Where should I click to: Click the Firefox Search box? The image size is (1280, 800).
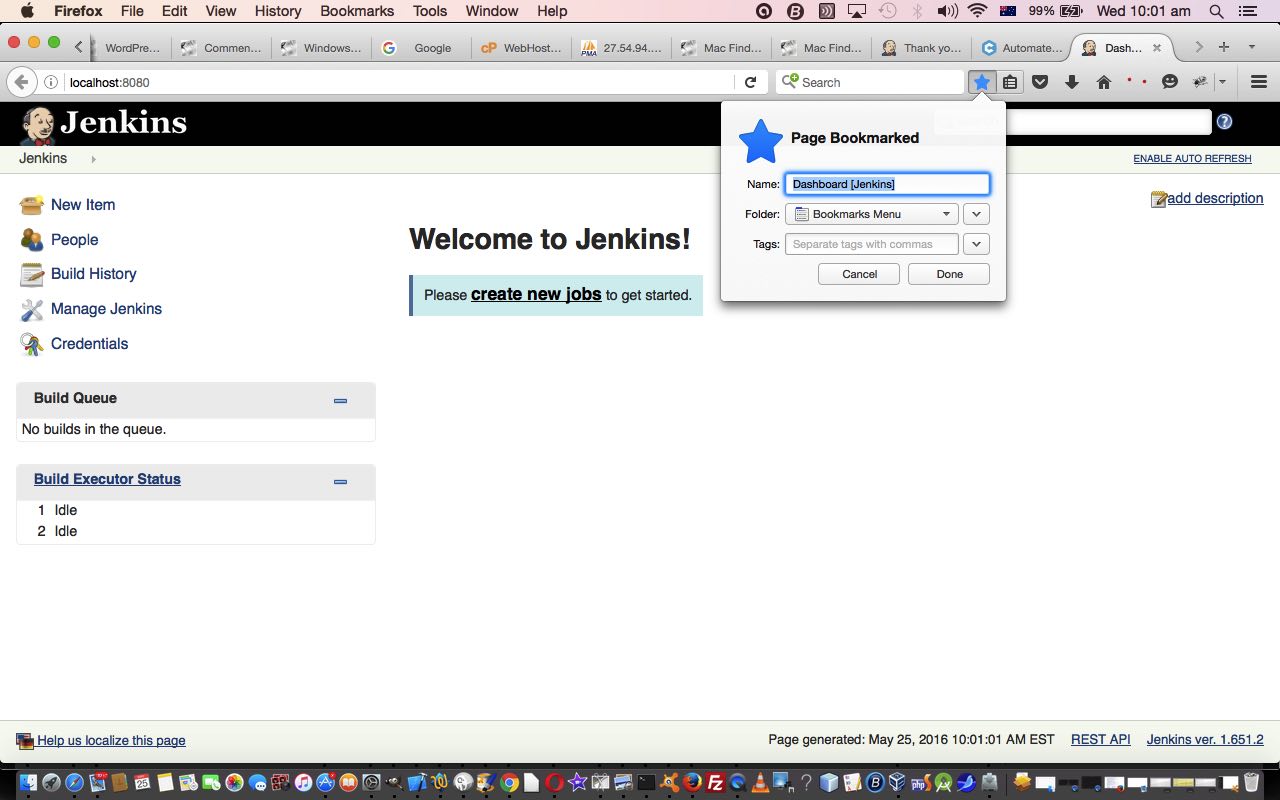(x=870, y=82)
